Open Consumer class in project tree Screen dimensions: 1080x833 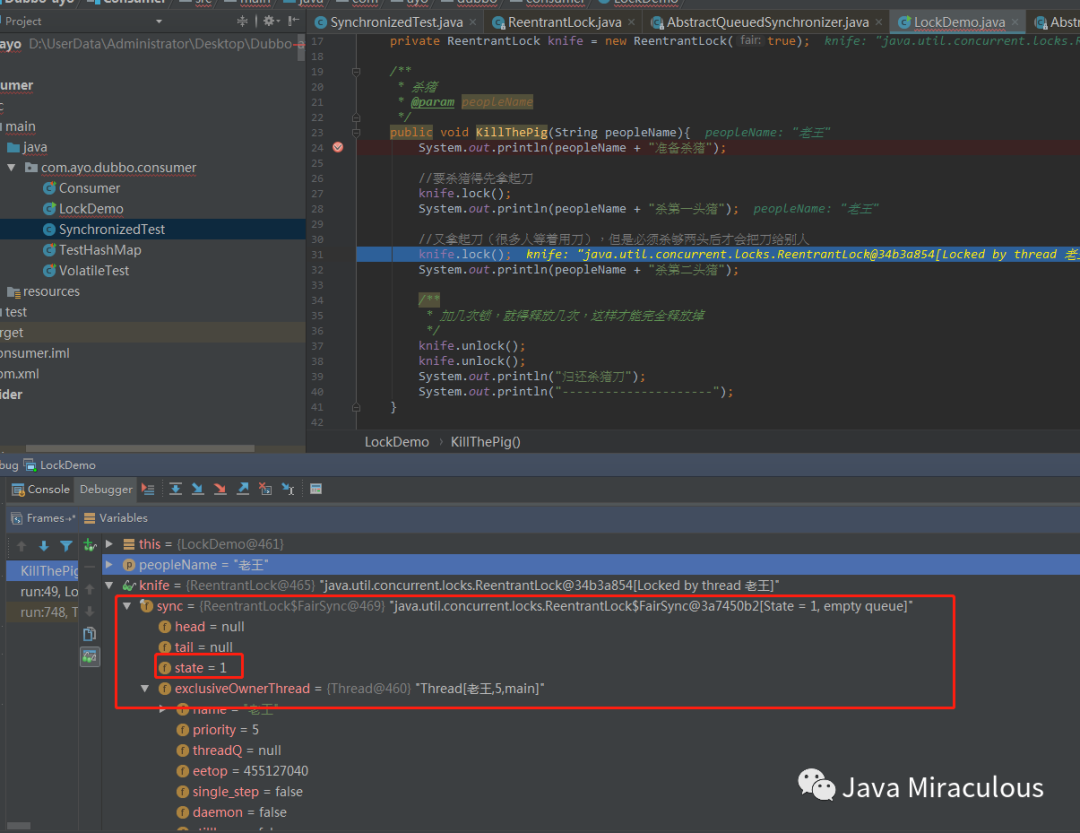point(81,188)
